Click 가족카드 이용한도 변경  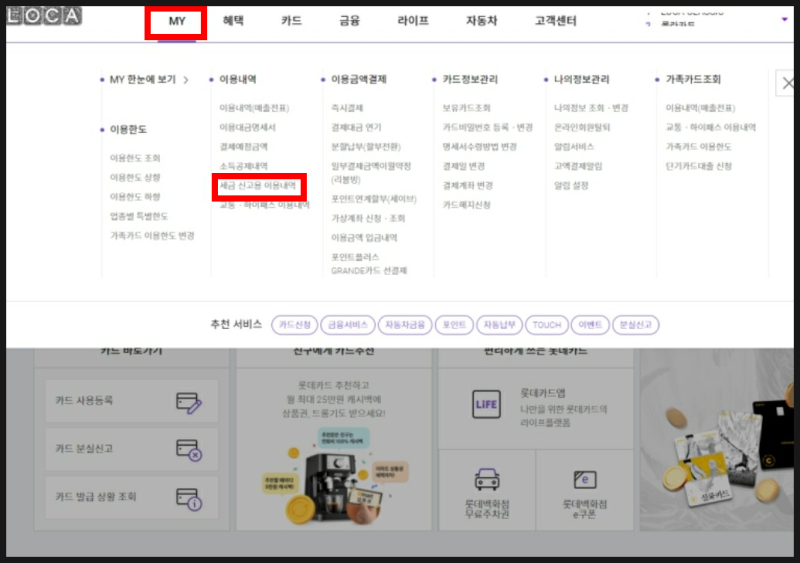pyautogui.click(x=152, y=236)
